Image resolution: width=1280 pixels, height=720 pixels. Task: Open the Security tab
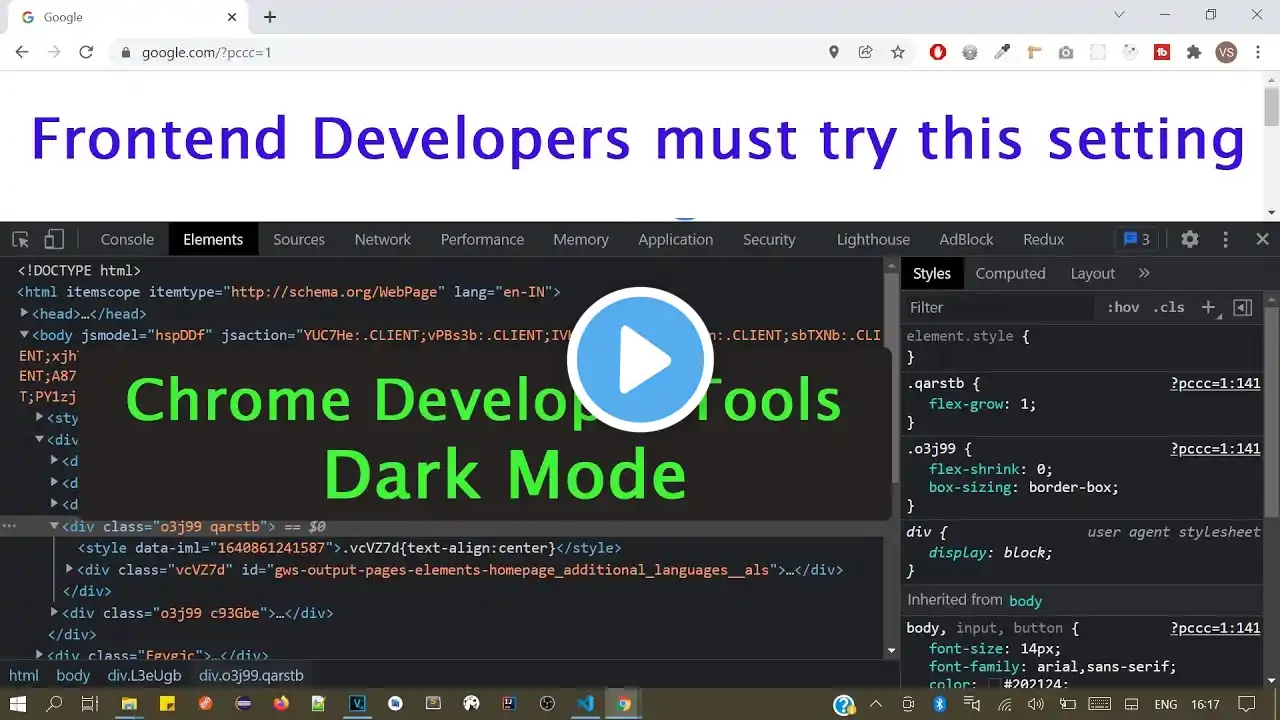769,239
